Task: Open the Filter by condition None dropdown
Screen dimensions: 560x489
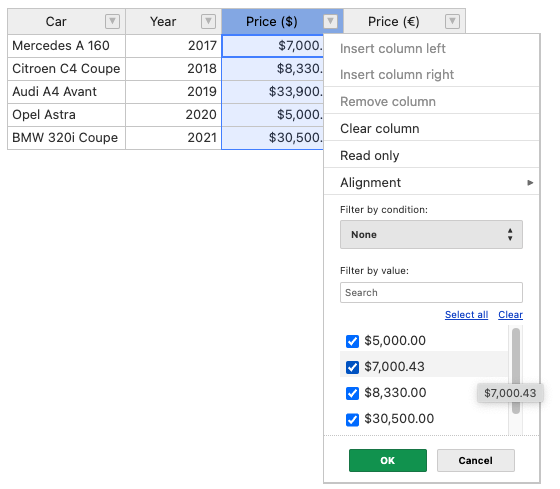Action: point(431,235)
